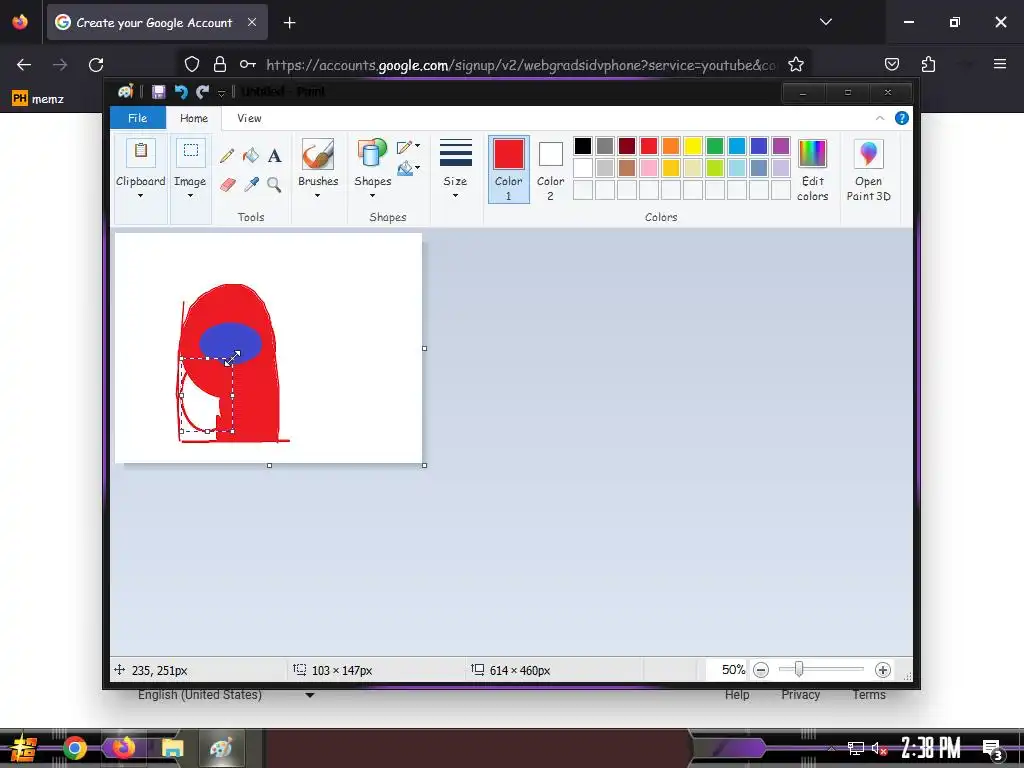Bookmark this page with the star icon
Viewport: 1024px width, 768px height.
(795, 64)
